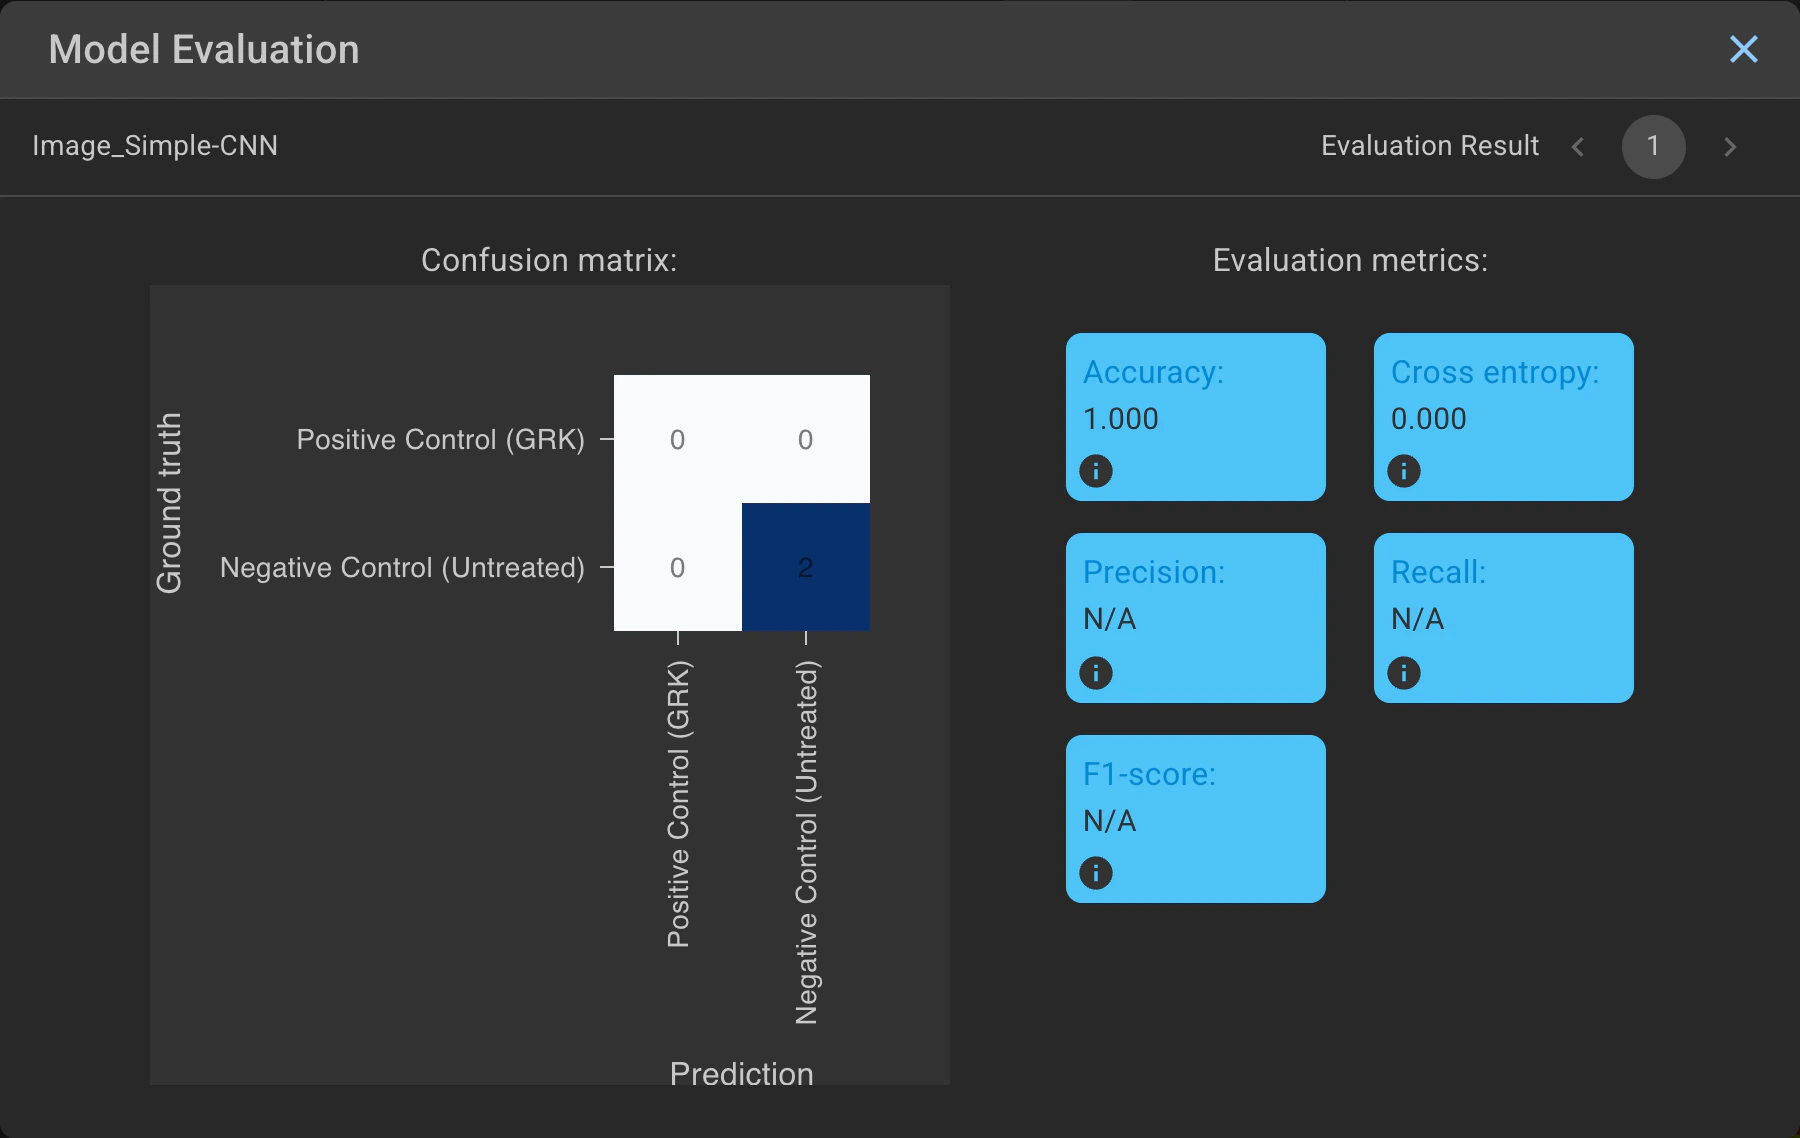
Task: Click the Ground truth axis title
Action: point(169,503)
